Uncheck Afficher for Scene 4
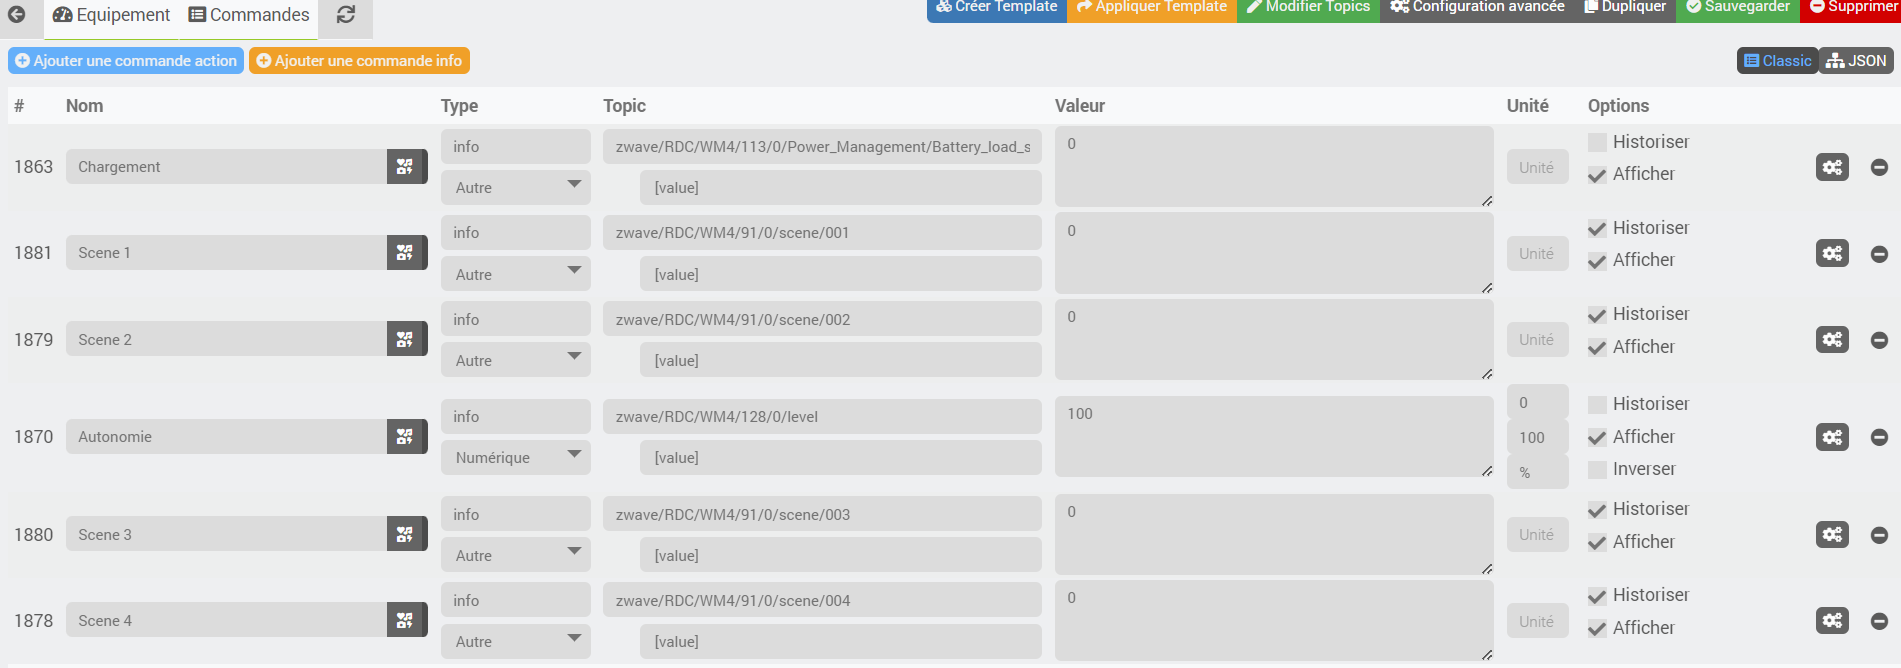This screenshot has height=668, width=1901. 1597,629
